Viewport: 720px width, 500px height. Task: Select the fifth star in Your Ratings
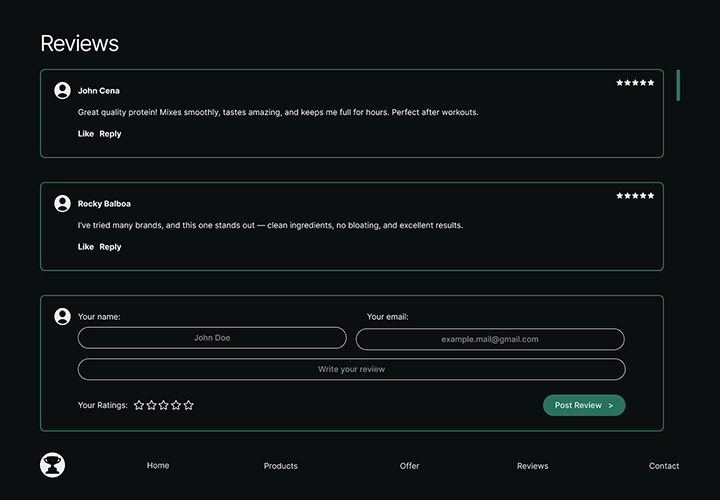188,405
